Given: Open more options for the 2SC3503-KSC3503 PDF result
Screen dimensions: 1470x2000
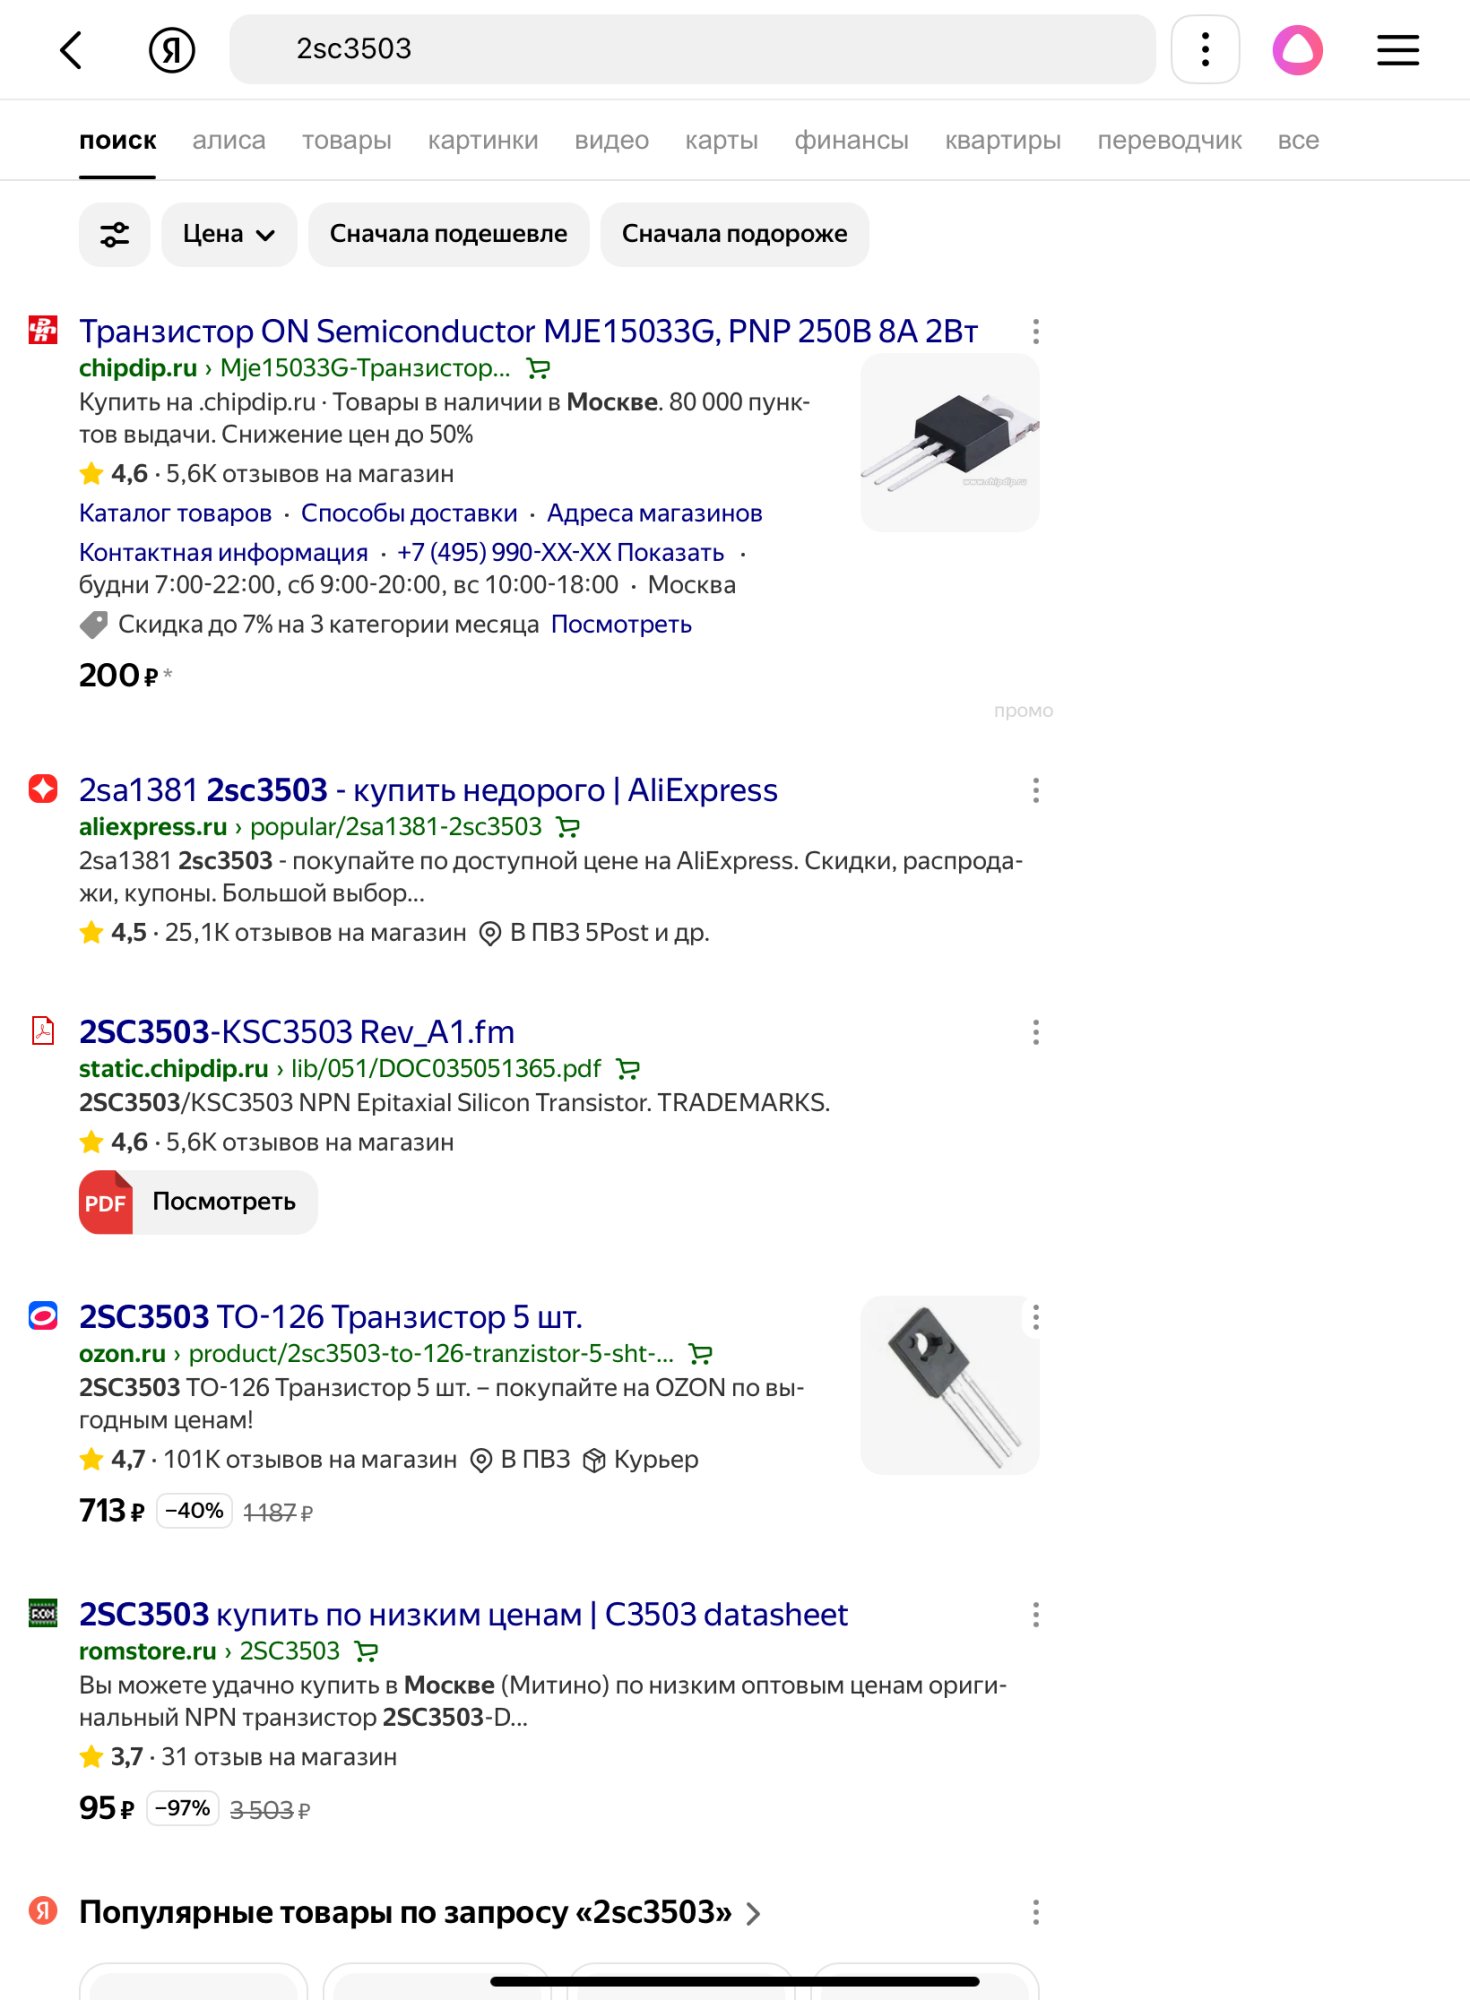Looking at the screenshot, I should point(1036,1032).
